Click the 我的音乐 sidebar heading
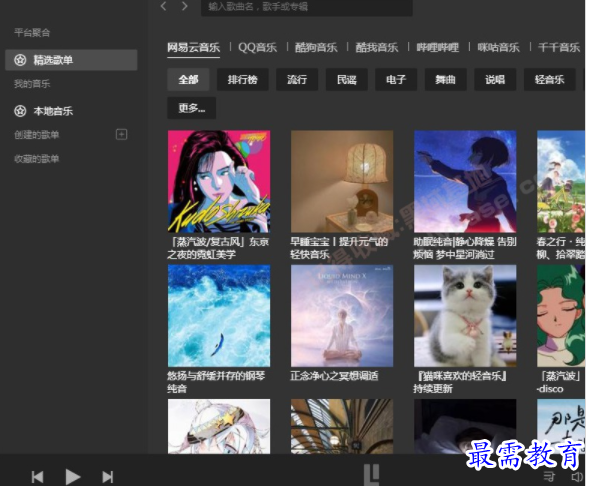This screenshot has width=590, height=486. [32, 84]
